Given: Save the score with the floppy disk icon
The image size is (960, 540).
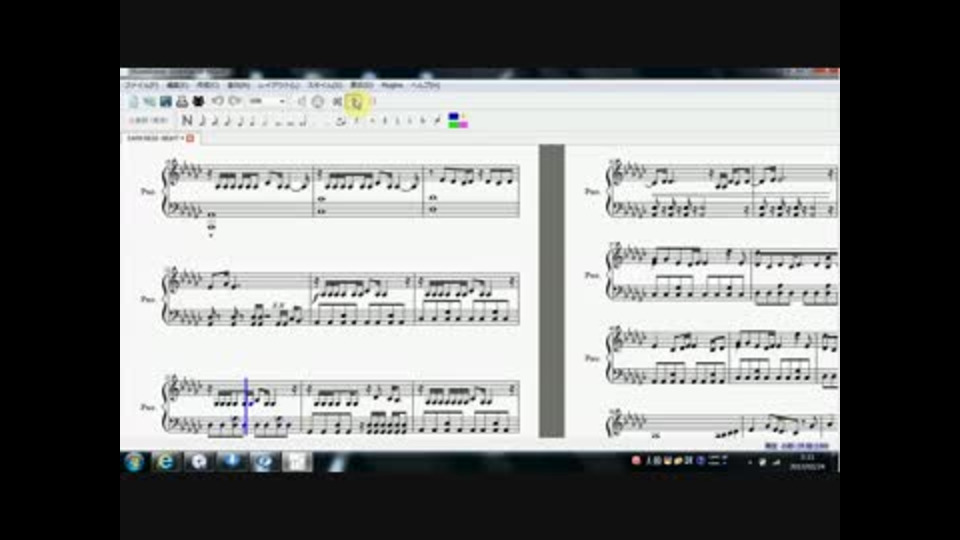Looking at the screenshot, I should click(x=166, y=102).
